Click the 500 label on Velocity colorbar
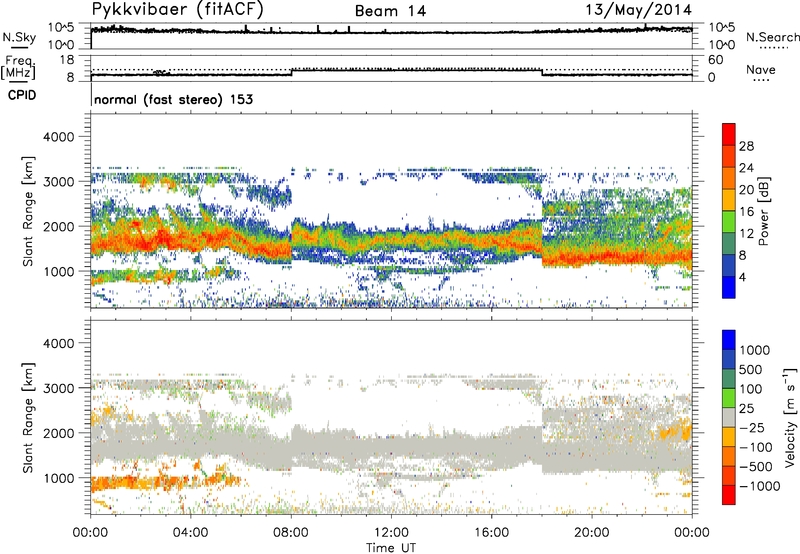Viewport: 800px width, 554px height. tap(753, 369)
